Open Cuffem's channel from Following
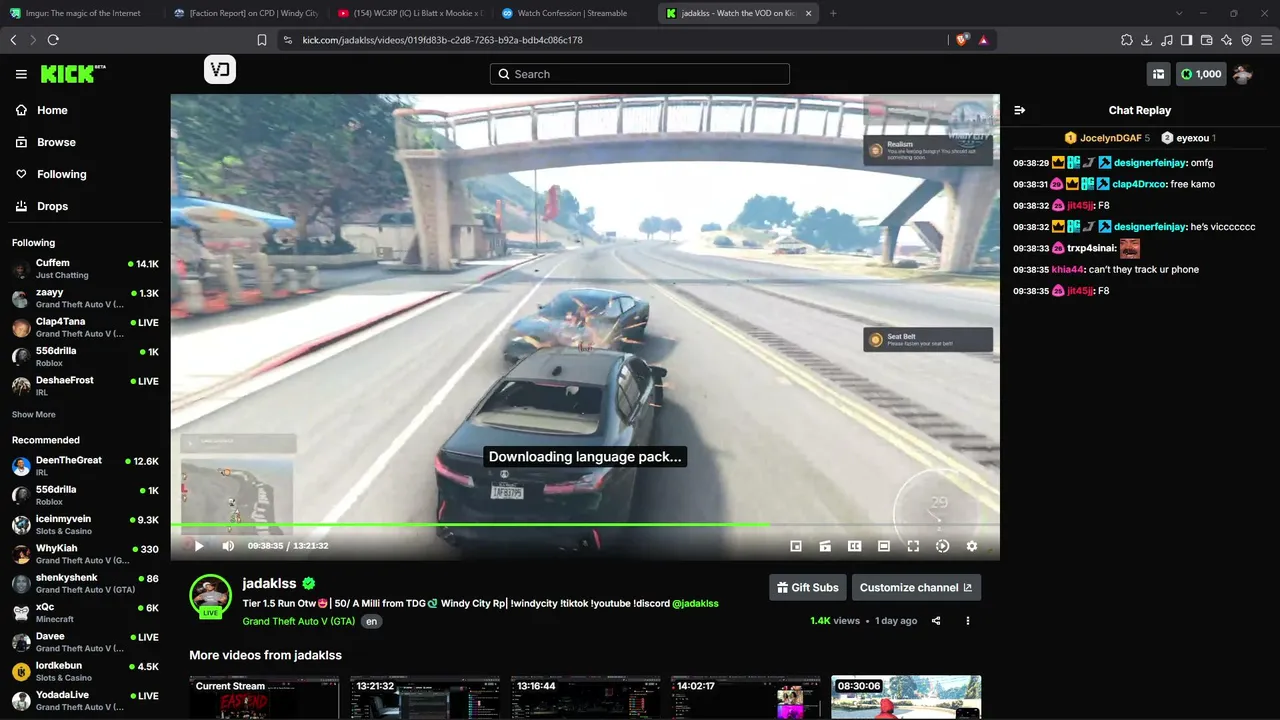Screen dimensions: 1280x720 pyautogui.click(x=85, y=269)
